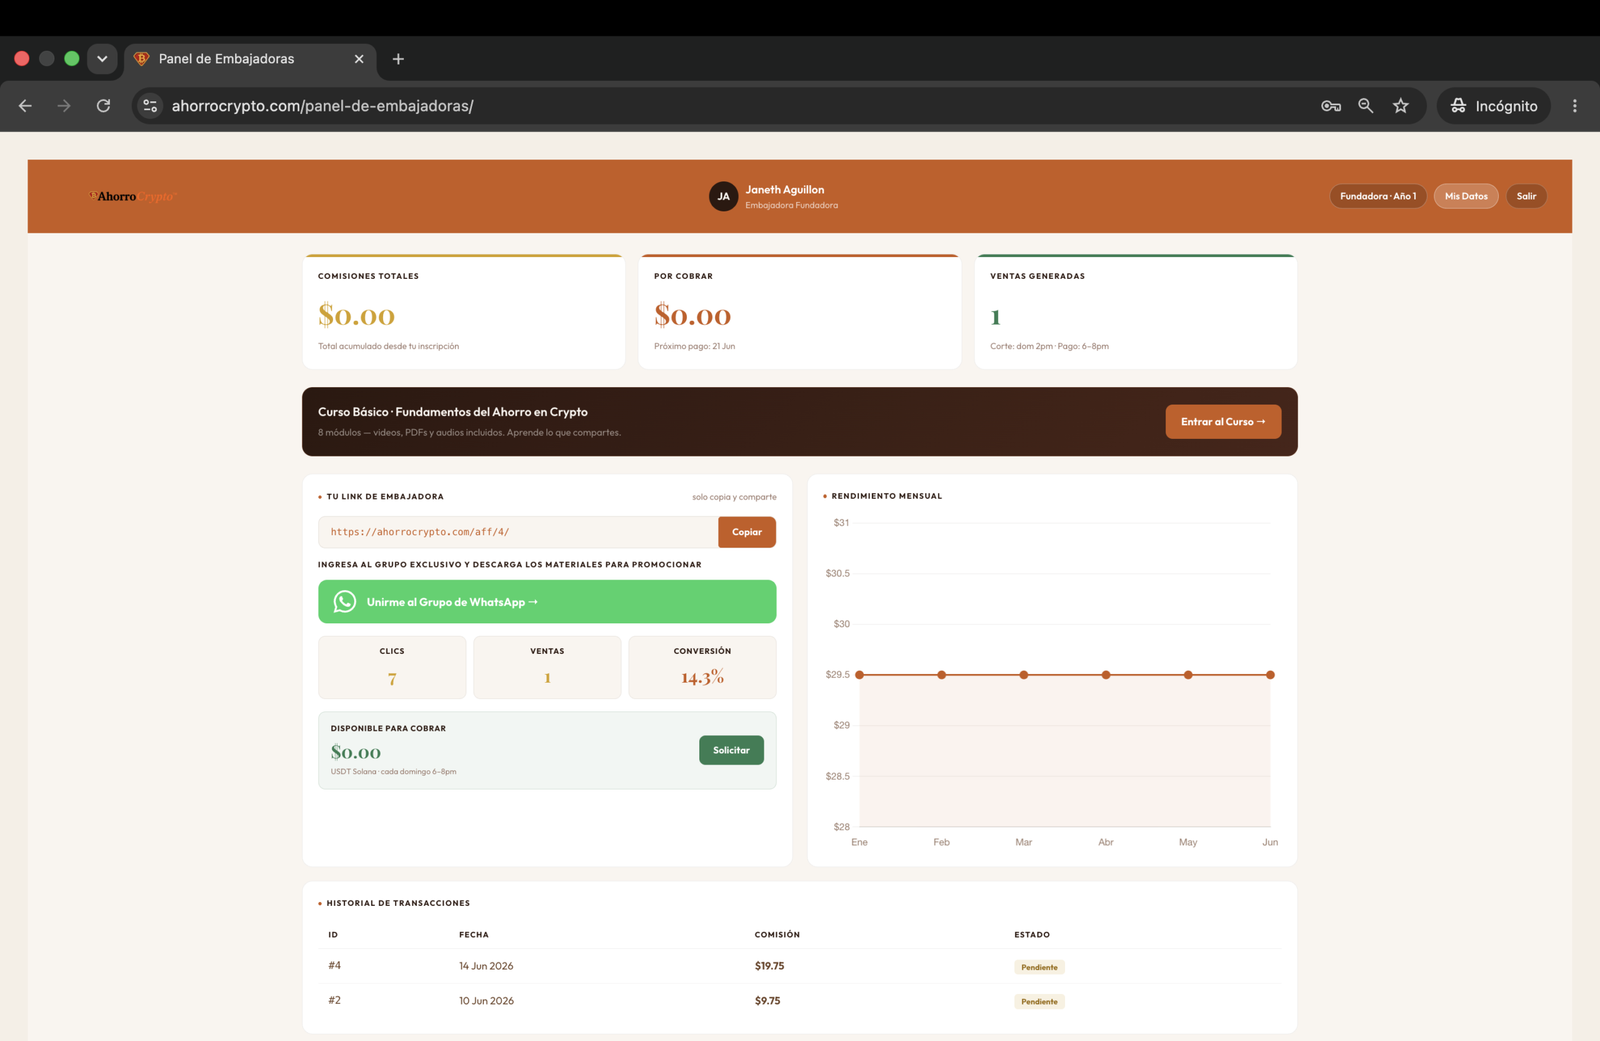This screenshot has width=1600, height=1041.
Task: Reload the page with the refresh icon
Action: pyautogui.click(x=103, y=106)
